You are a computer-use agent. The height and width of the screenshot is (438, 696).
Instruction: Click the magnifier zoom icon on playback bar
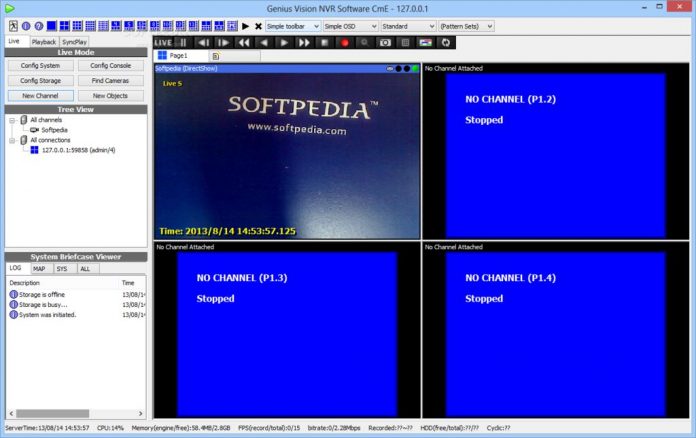coord(364,43)
